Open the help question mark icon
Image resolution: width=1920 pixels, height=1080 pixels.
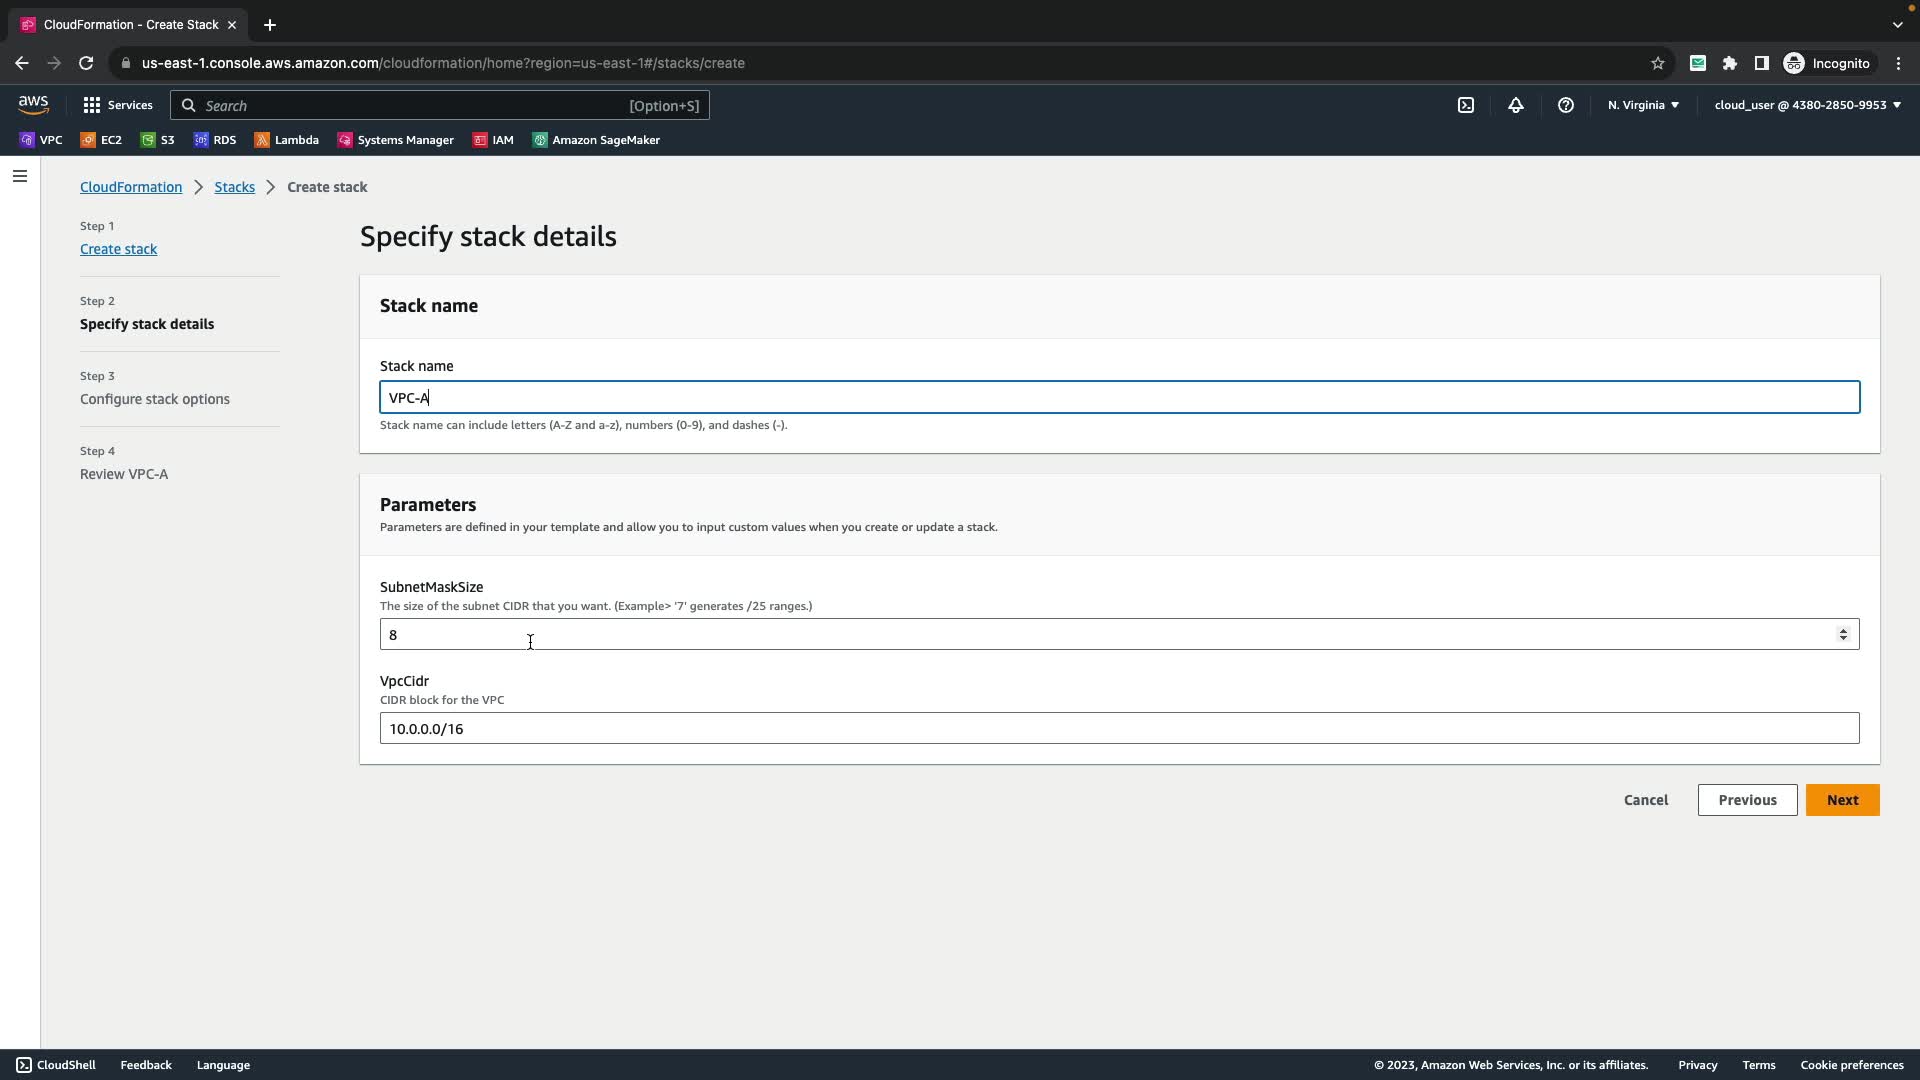coord(1565,105)
